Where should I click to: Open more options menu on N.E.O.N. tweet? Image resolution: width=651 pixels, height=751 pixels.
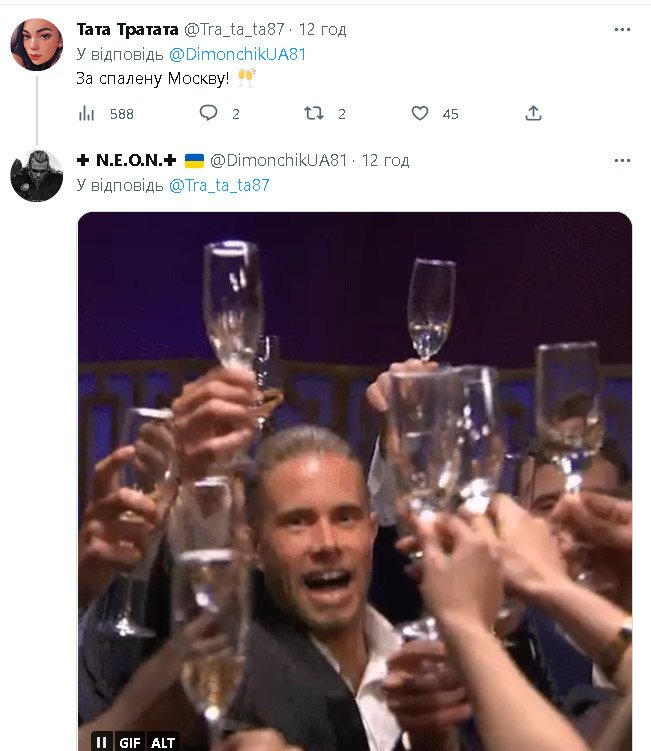(622, 161)
